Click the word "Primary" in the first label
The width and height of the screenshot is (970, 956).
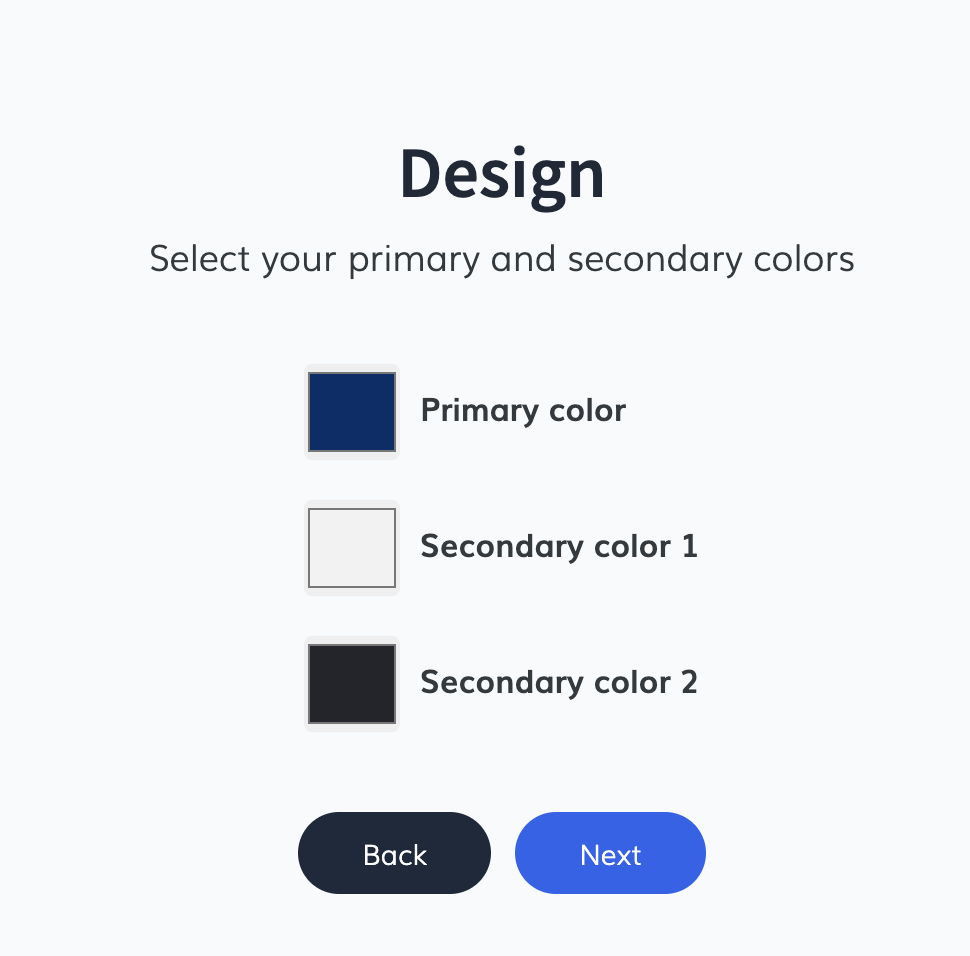(x=467, y=411)
